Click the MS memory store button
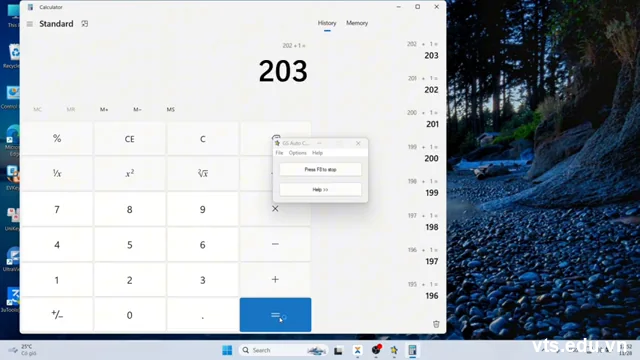The width and height of the screenshot is (640, 360). tap(171, 109)
